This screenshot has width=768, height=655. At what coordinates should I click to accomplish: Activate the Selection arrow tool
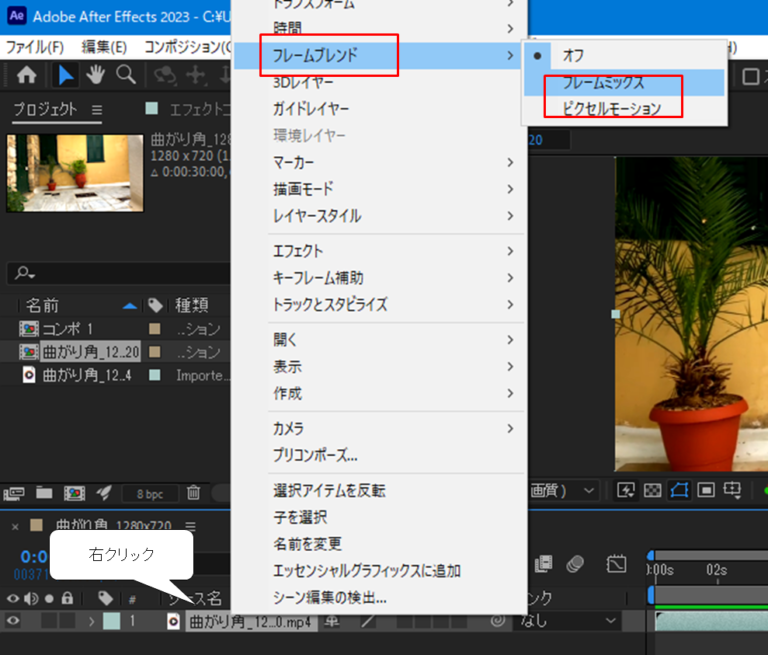click(63, 75)
